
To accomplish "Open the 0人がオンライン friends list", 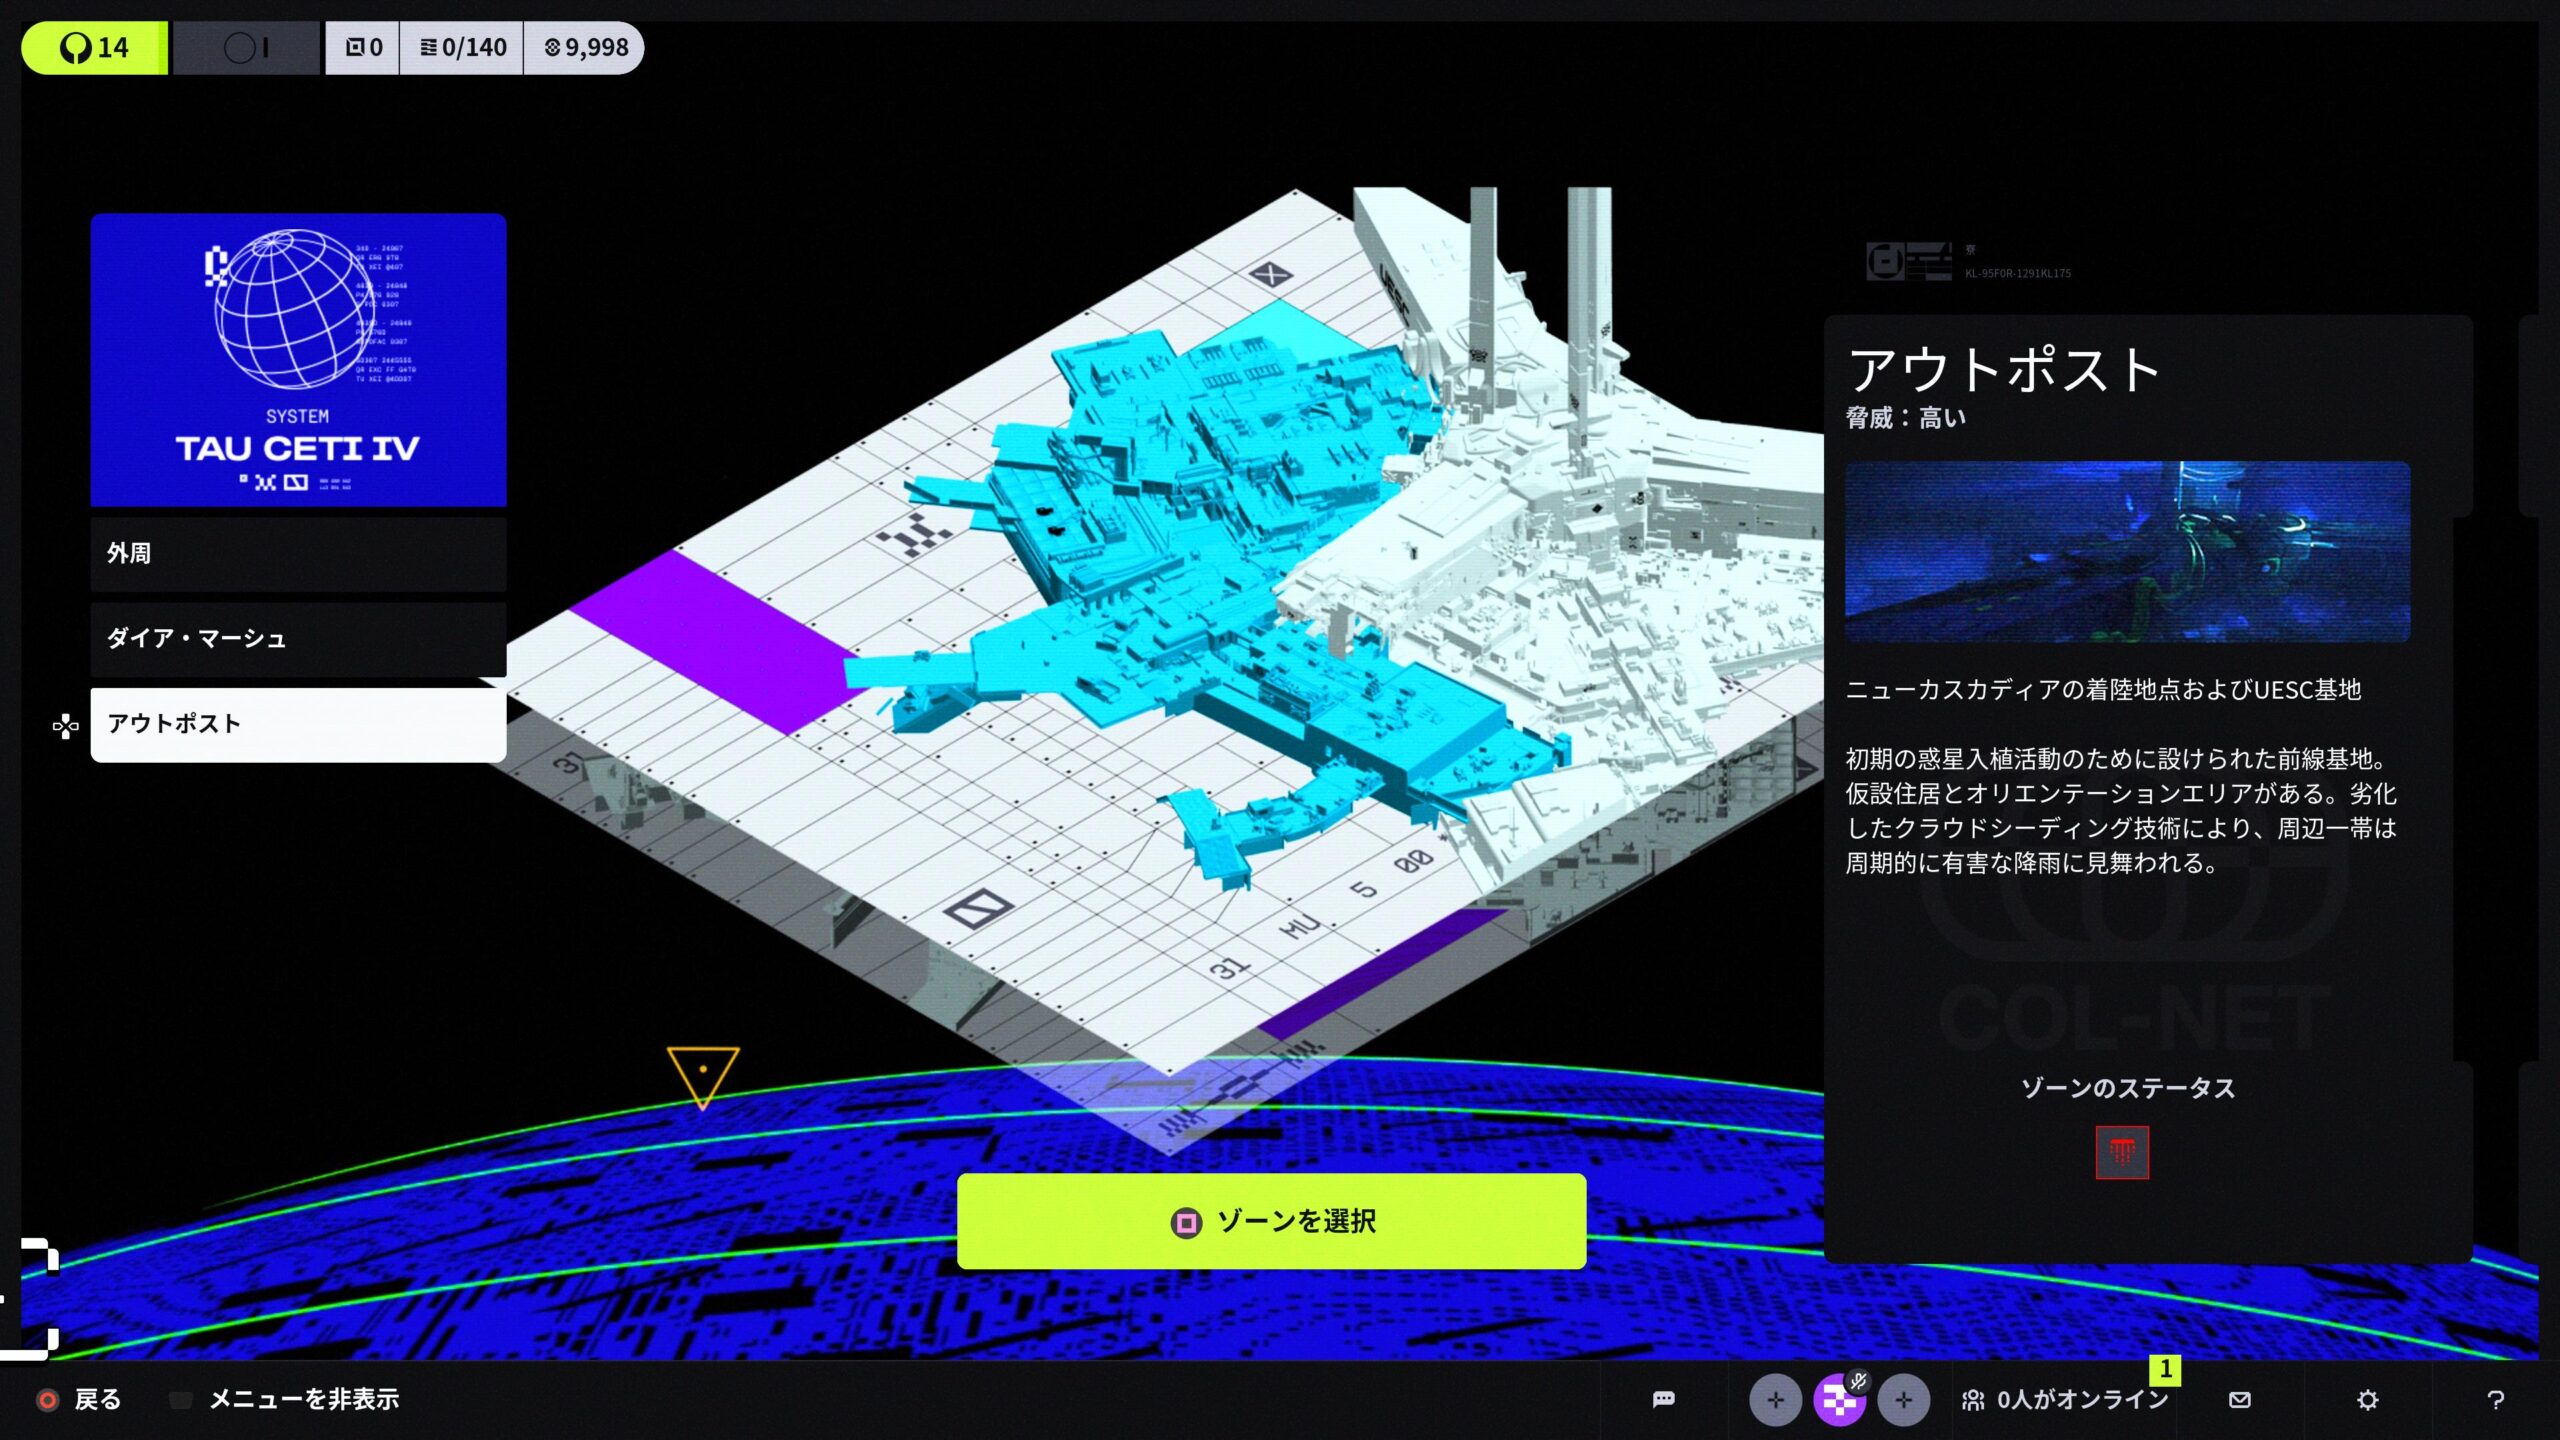I will (2066, 1399).
